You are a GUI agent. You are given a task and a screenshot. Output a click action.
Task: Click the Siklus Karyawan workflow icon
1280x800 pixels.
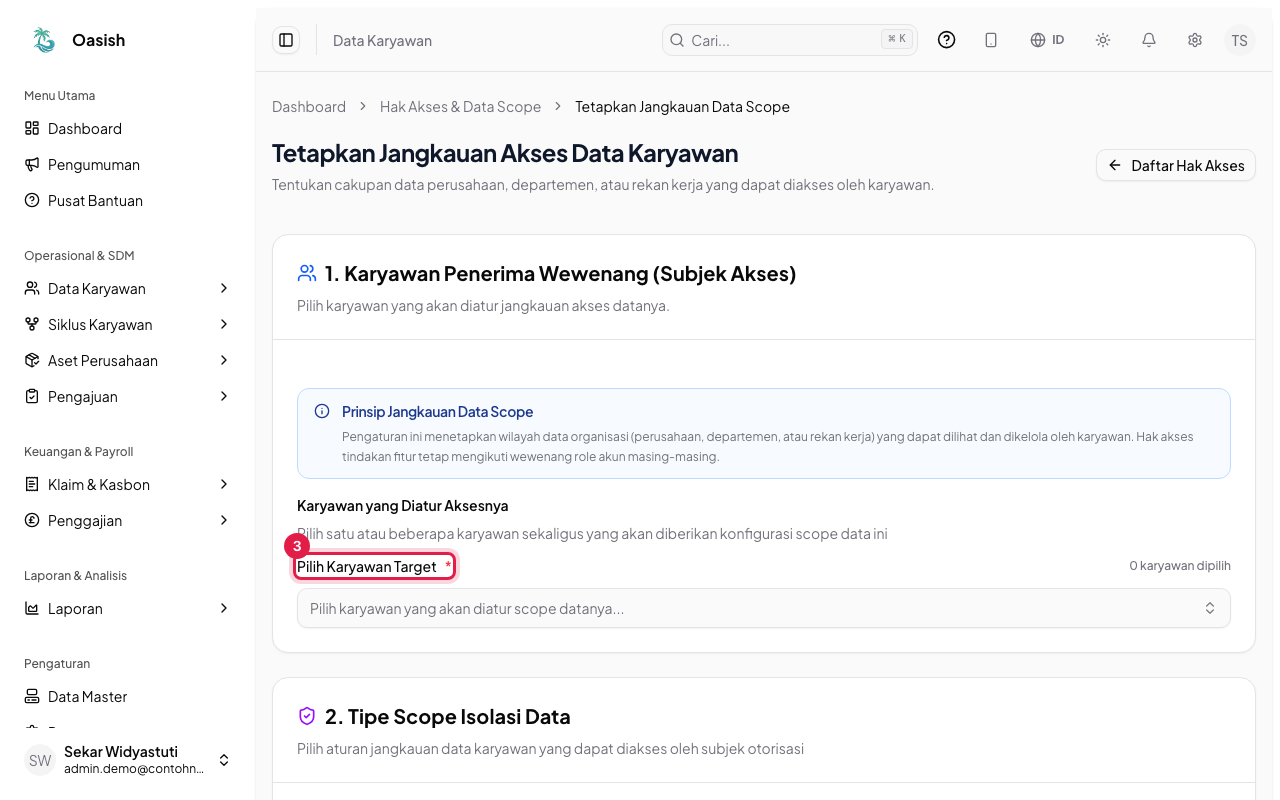point(32,324)
